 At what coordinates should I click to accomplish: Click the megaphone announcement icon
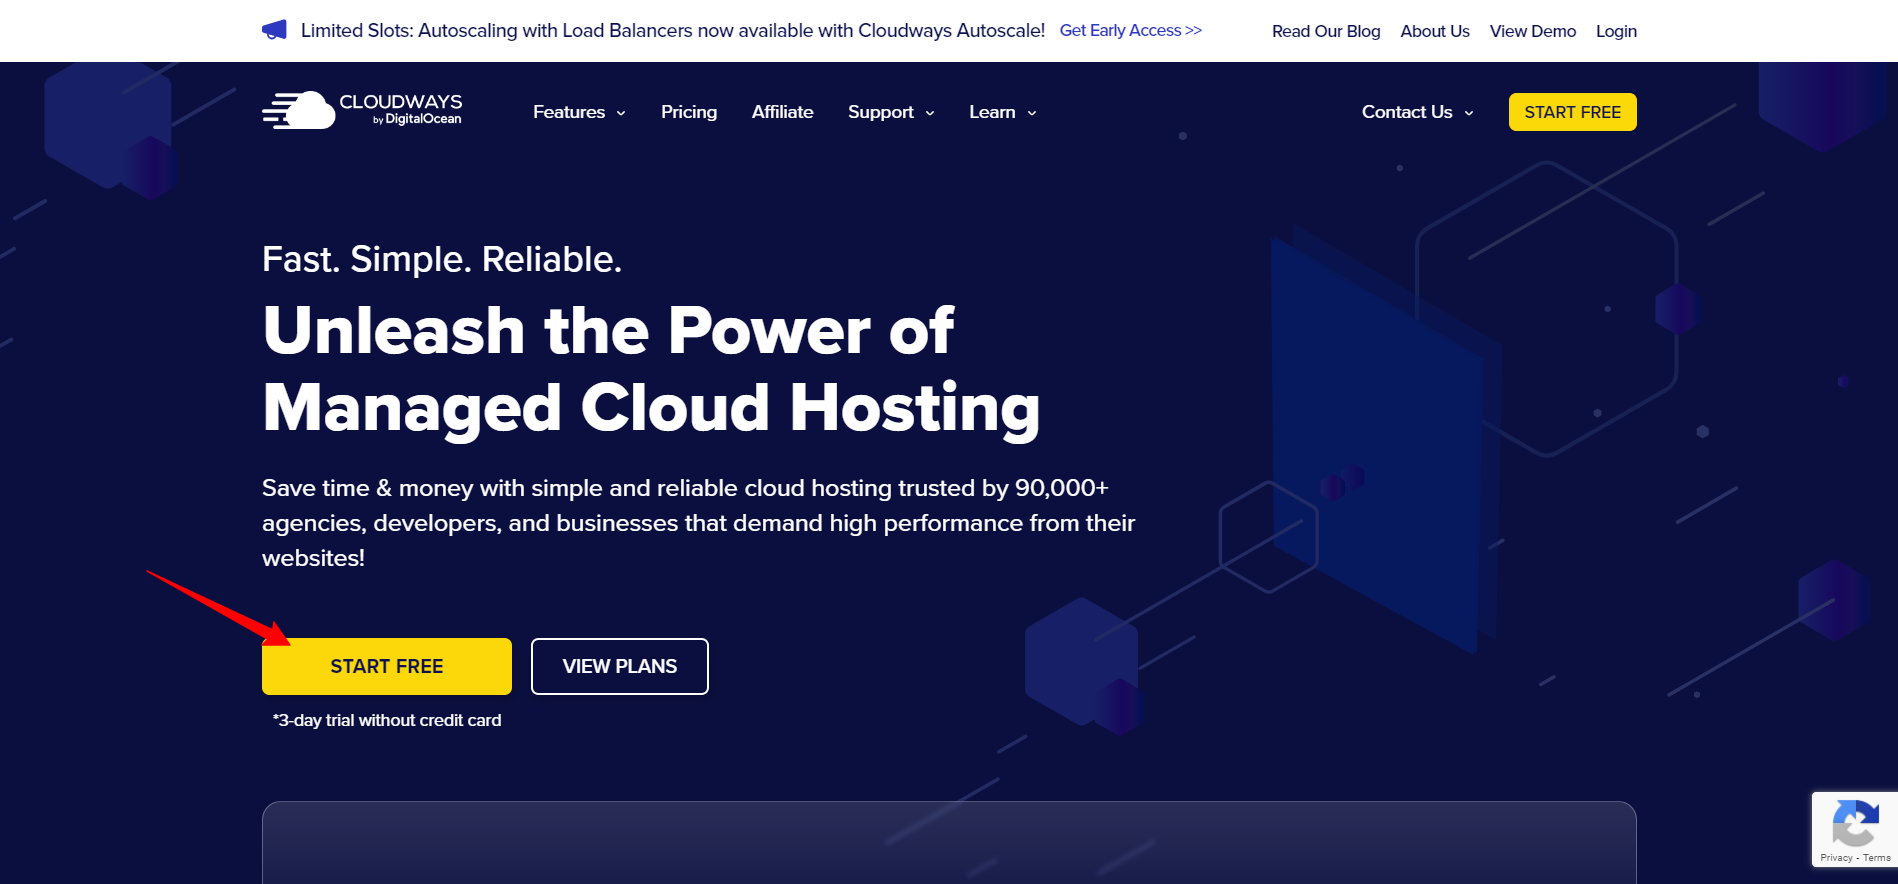pos(274,30)
